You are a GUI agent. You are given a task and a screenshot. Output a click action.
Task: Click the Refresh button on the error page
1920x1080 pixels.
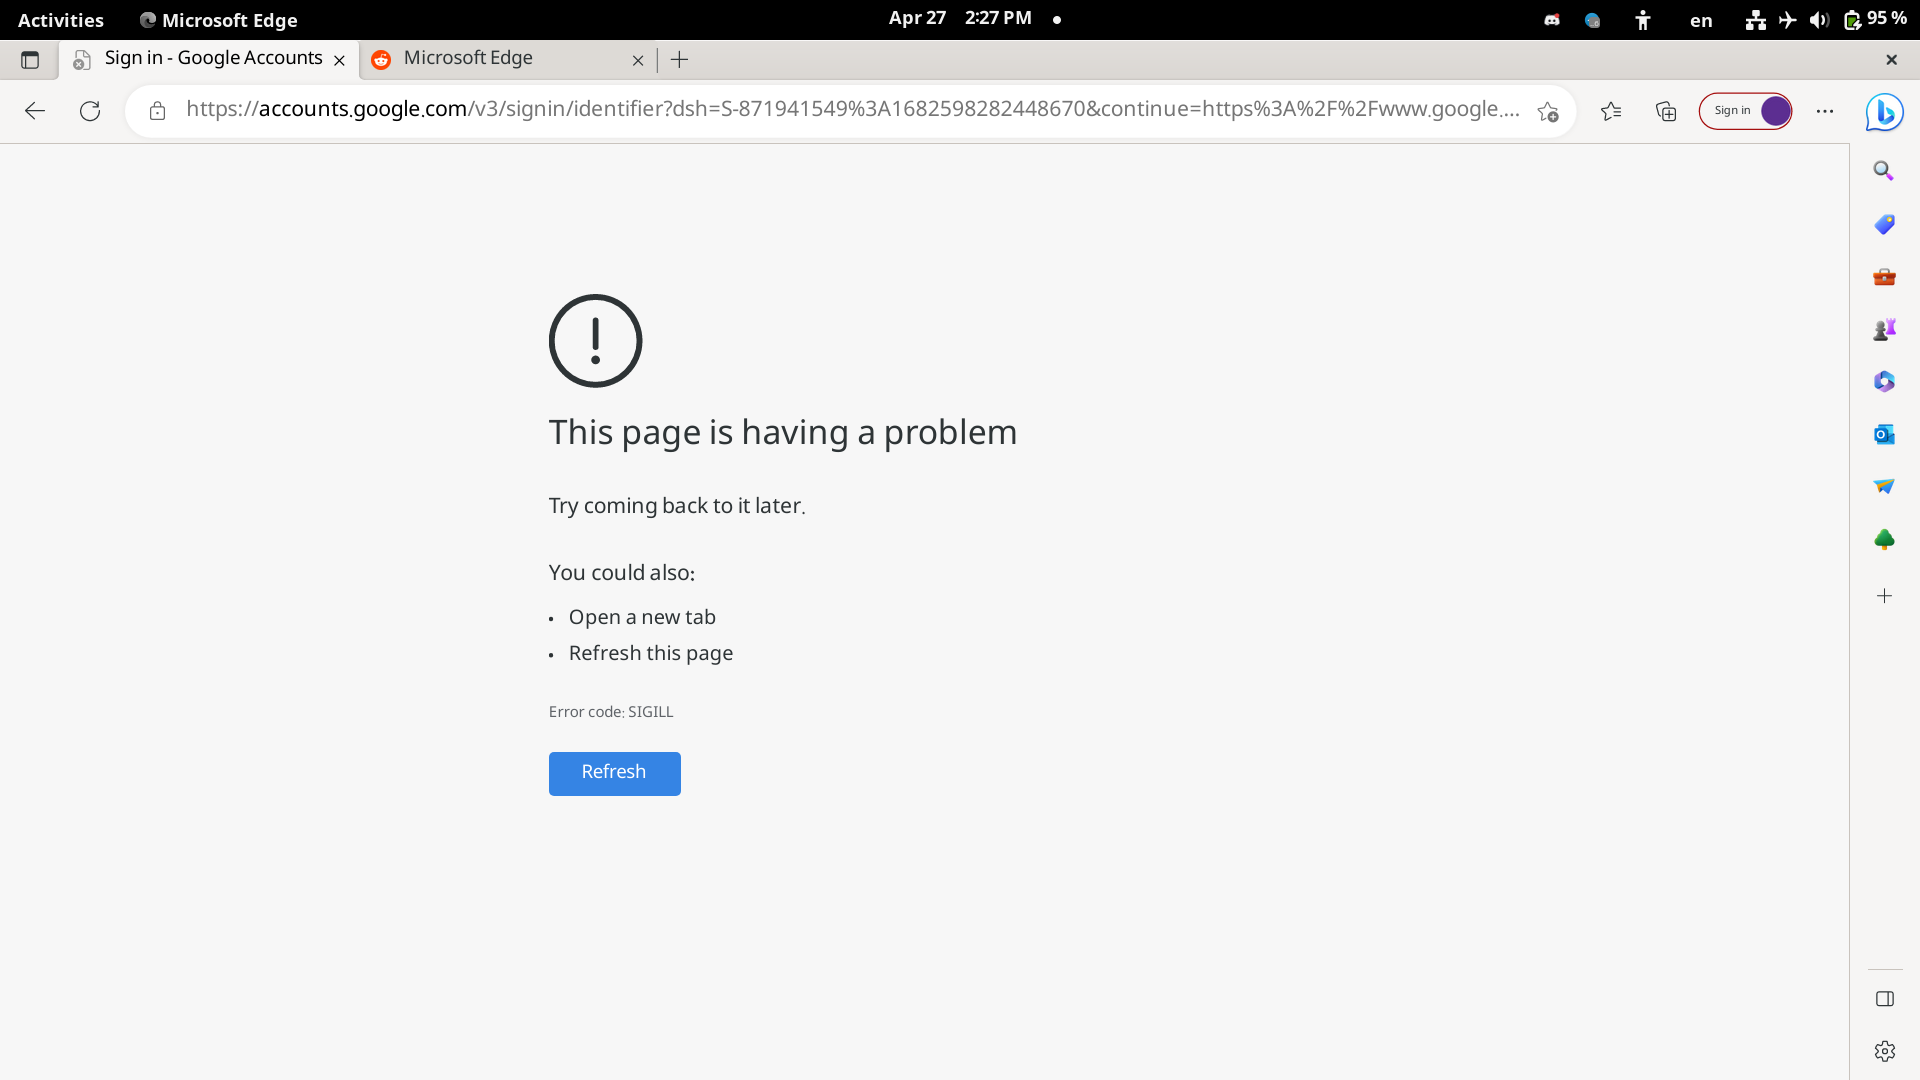[614, 773]
